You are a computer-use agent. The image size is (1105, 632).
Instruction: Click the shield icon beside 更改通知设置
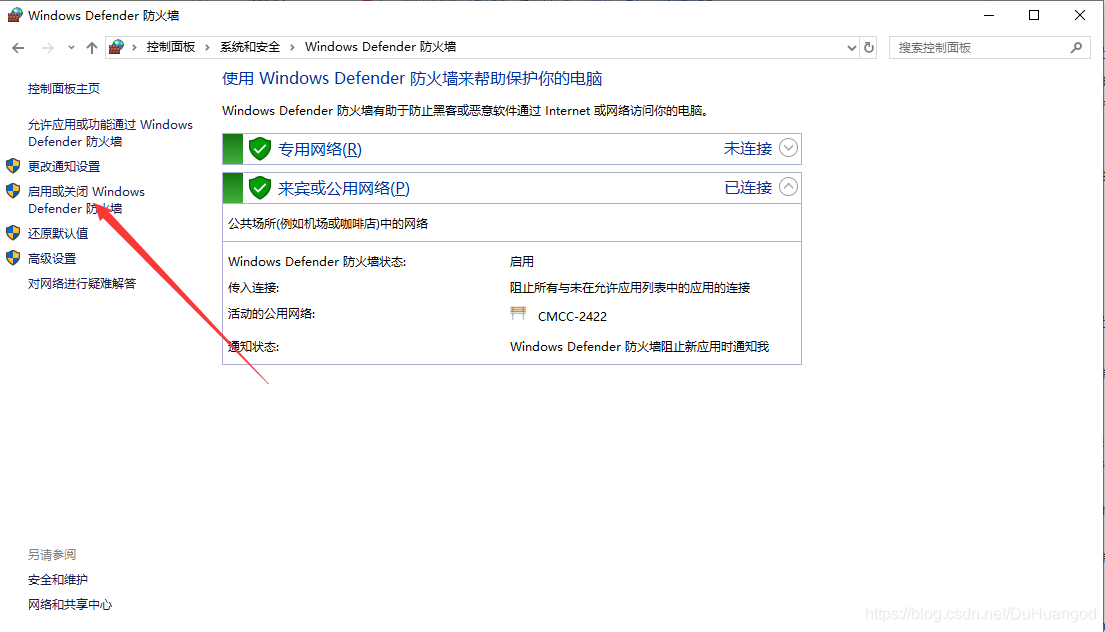pyautogui.click(x=13, y=166)
